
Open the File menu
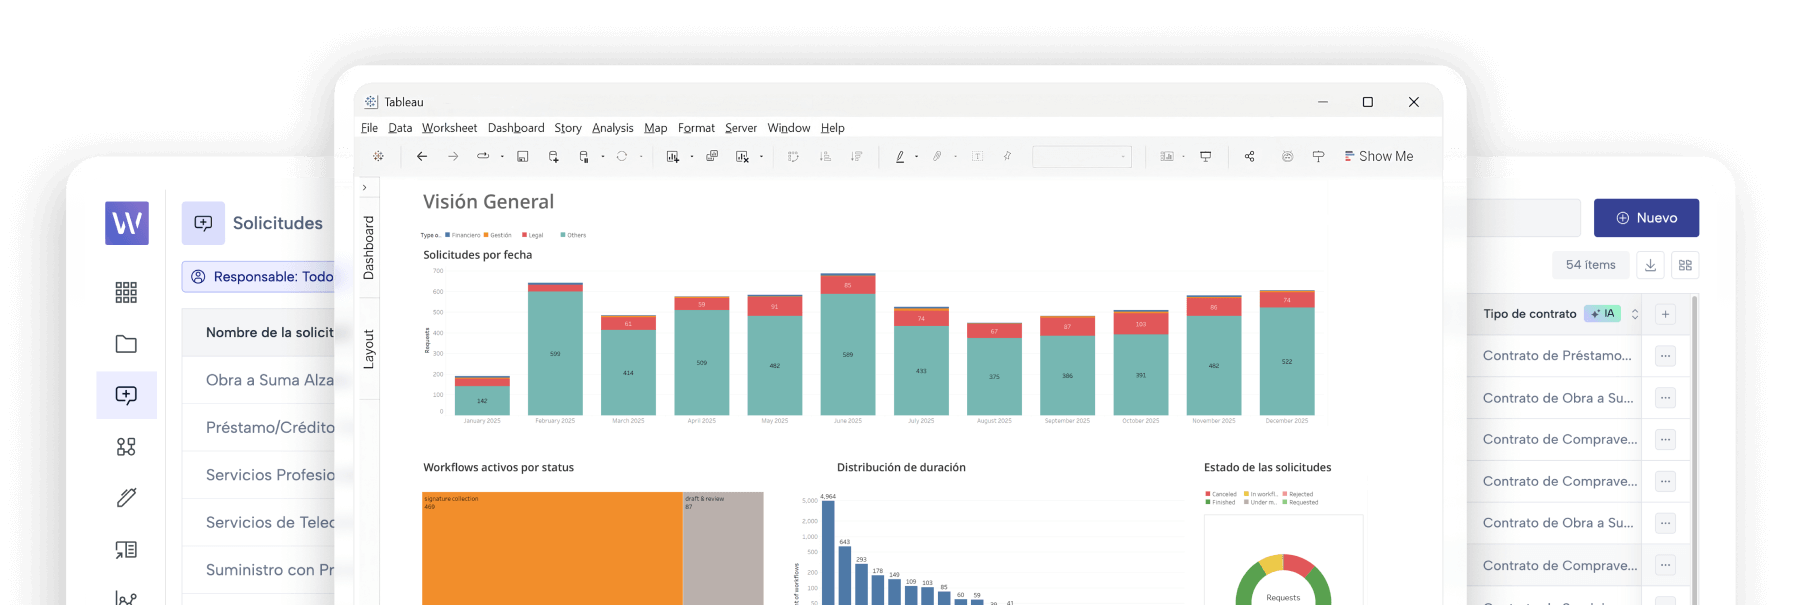tap(369, 128)
